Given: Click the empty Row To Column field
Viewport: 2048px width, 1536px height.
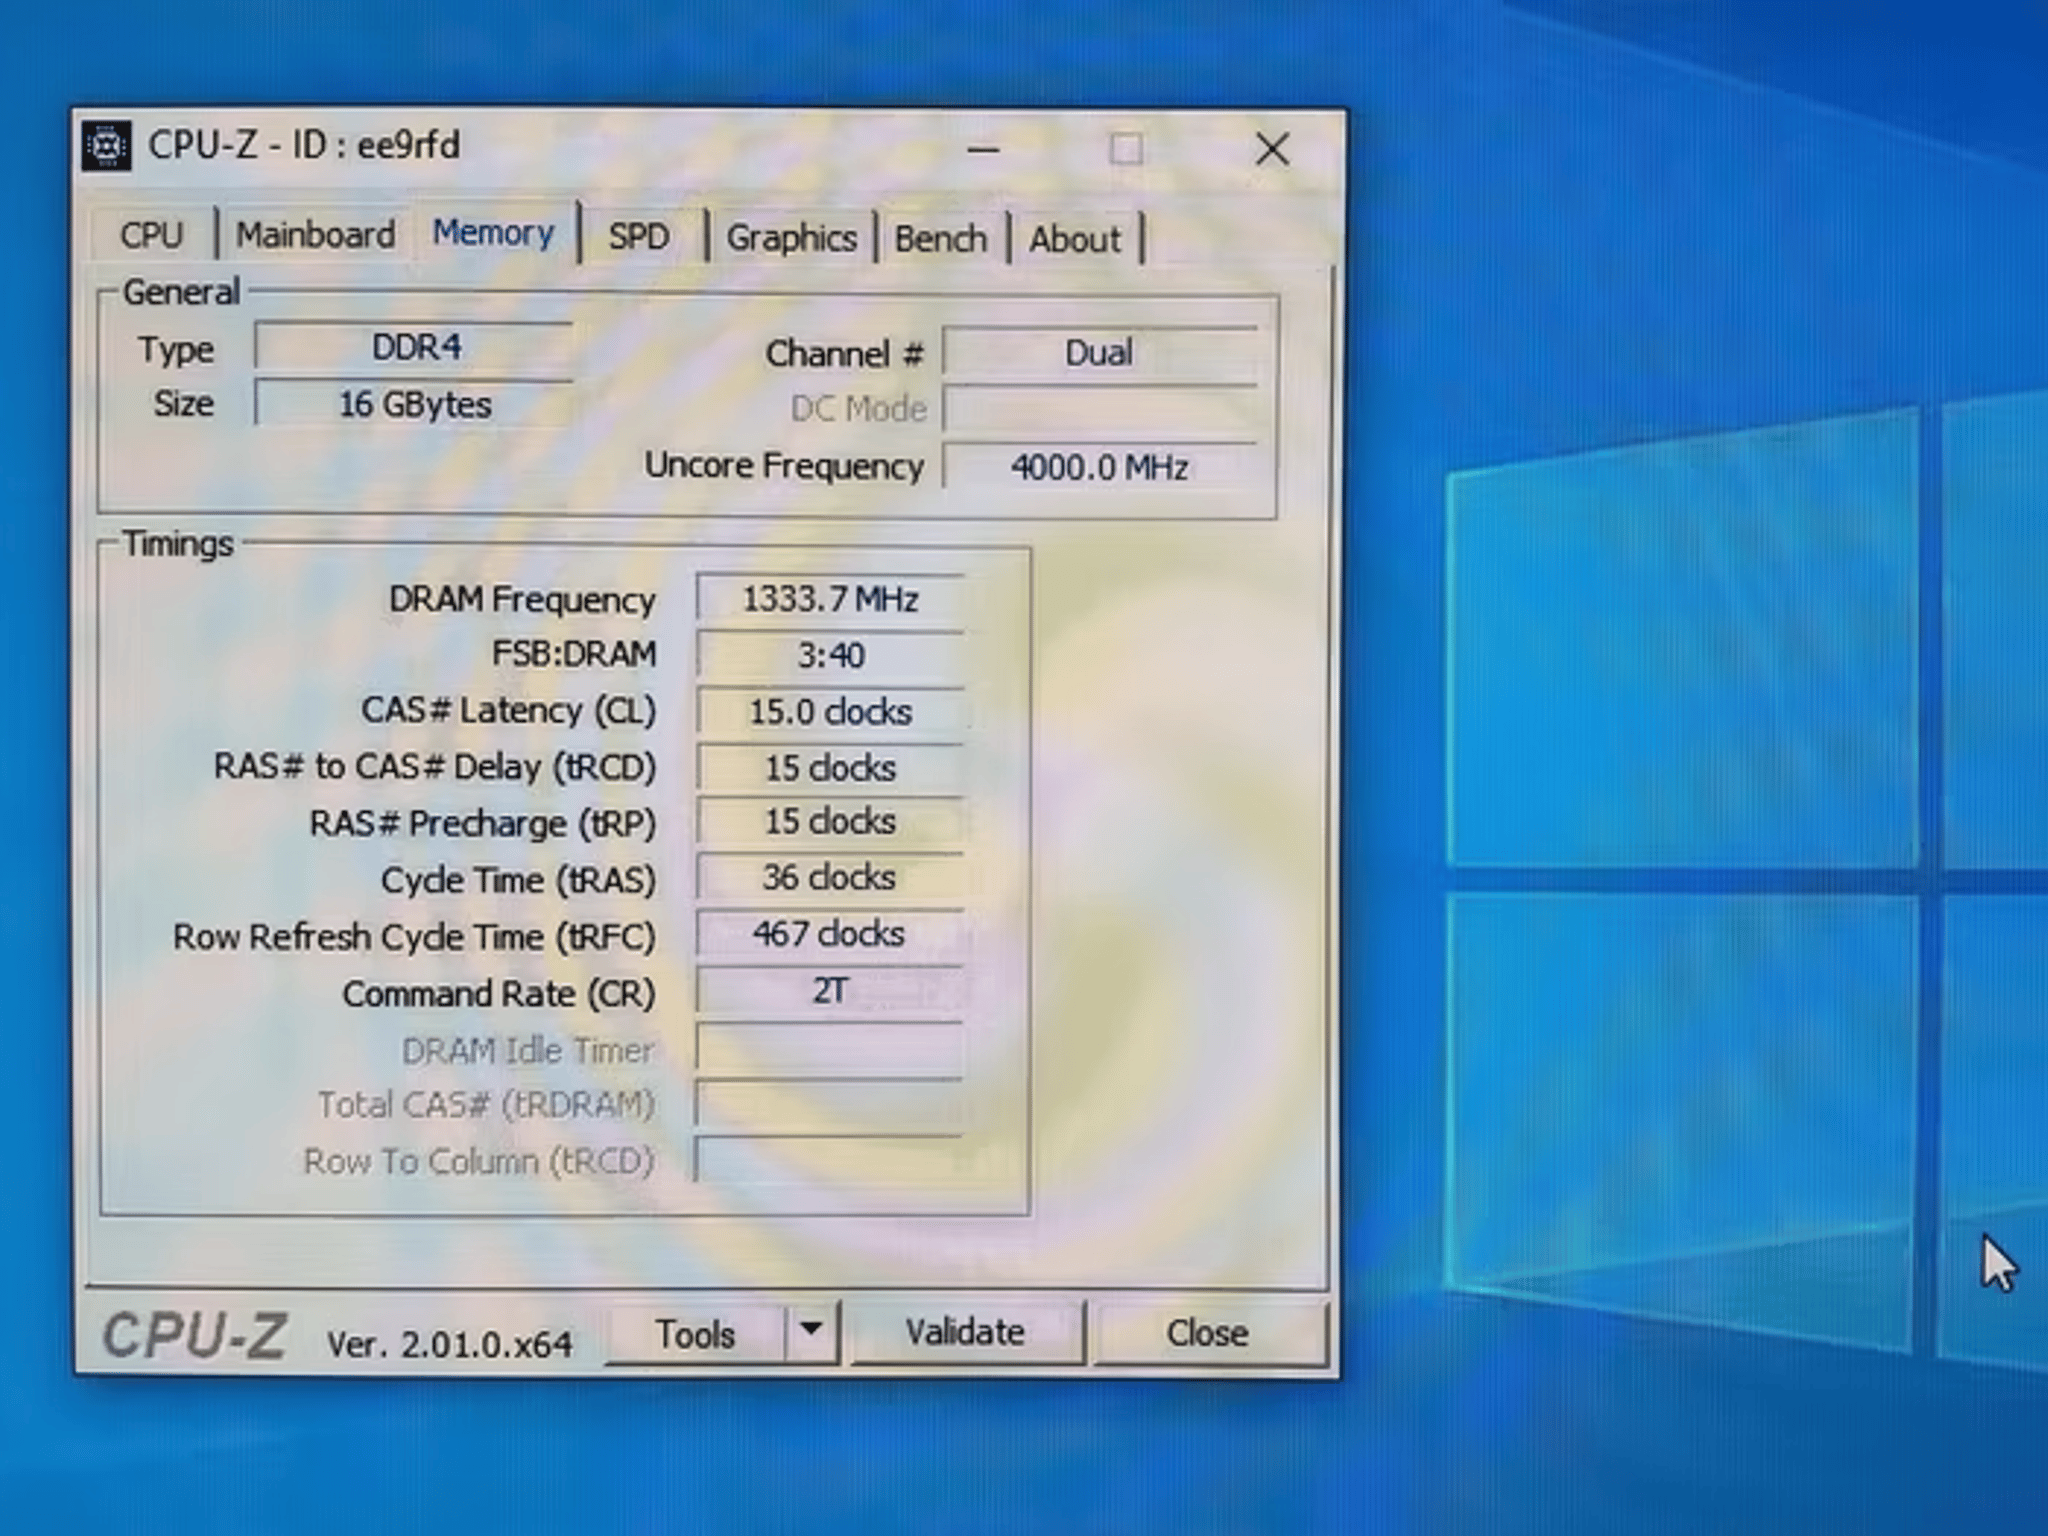Looking at the screenshot, I should (x=830, y=1160).
